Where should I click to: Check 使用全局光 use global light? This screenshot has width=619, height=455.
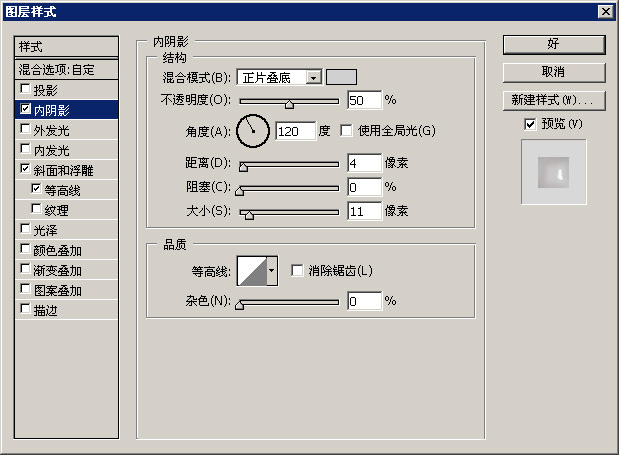point(346,131)
